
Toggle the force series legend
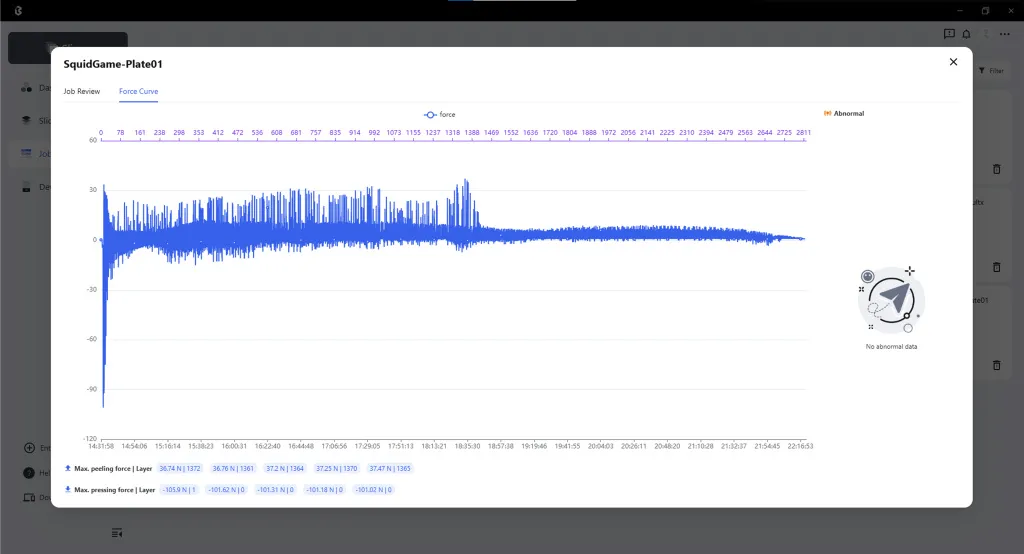tap(440, 114)
